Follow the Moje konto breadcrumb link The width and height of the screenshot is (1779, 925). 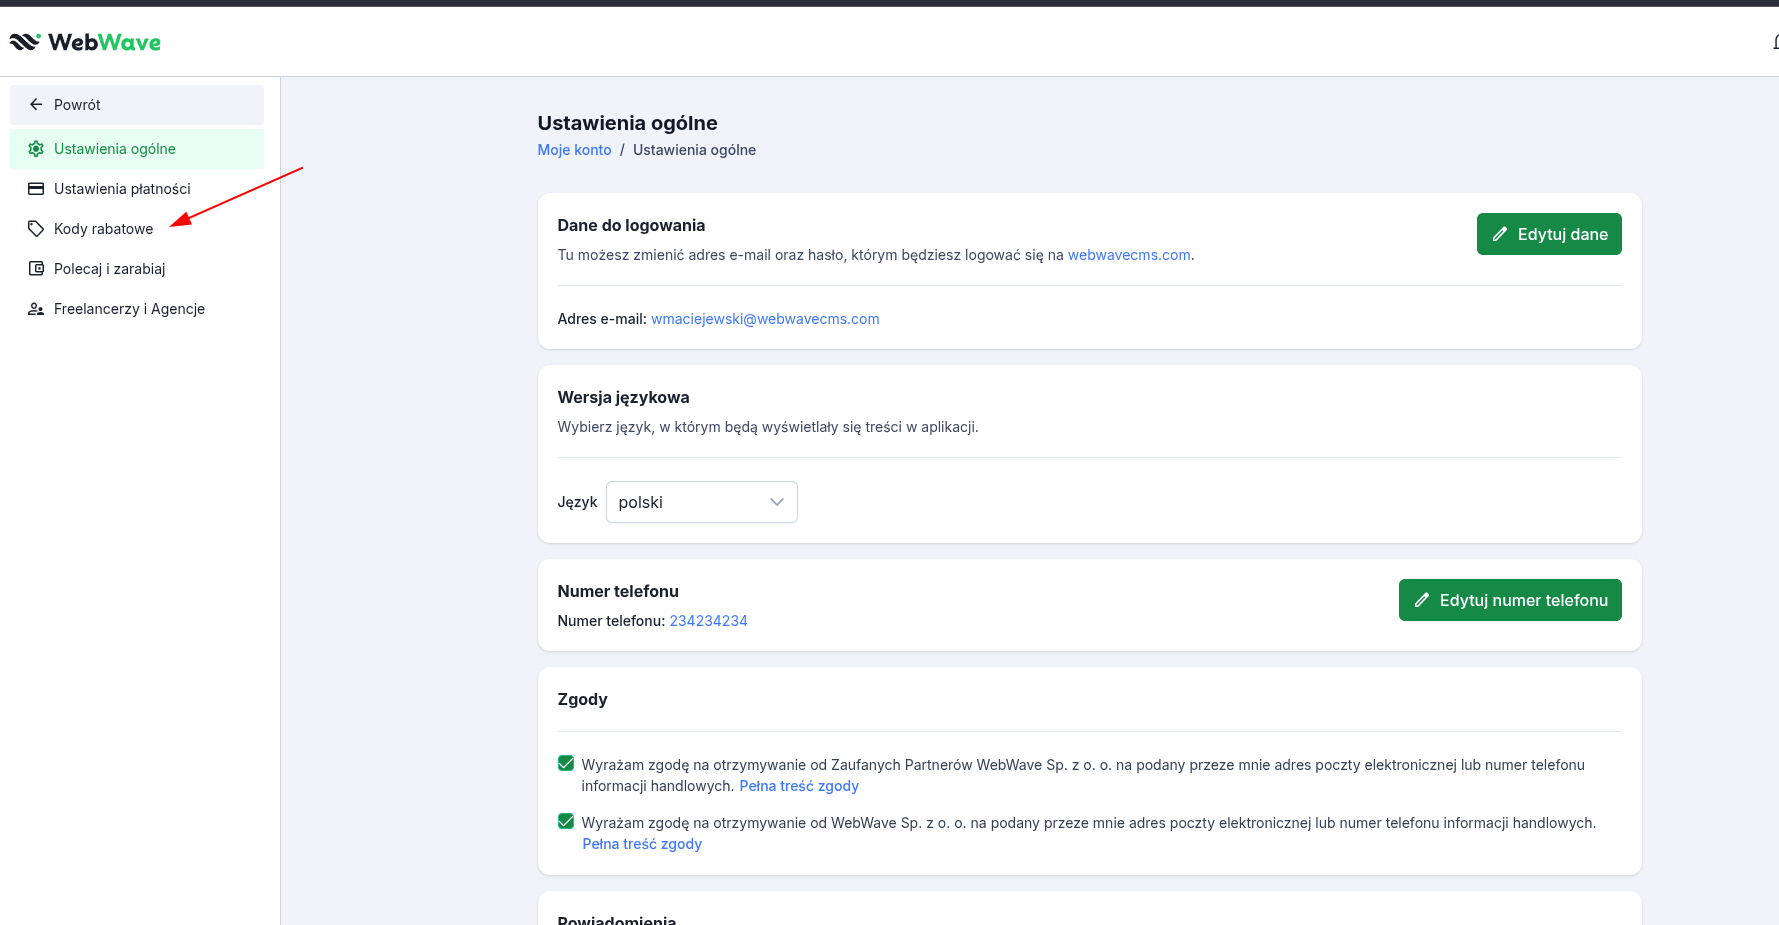pos(574,150)
